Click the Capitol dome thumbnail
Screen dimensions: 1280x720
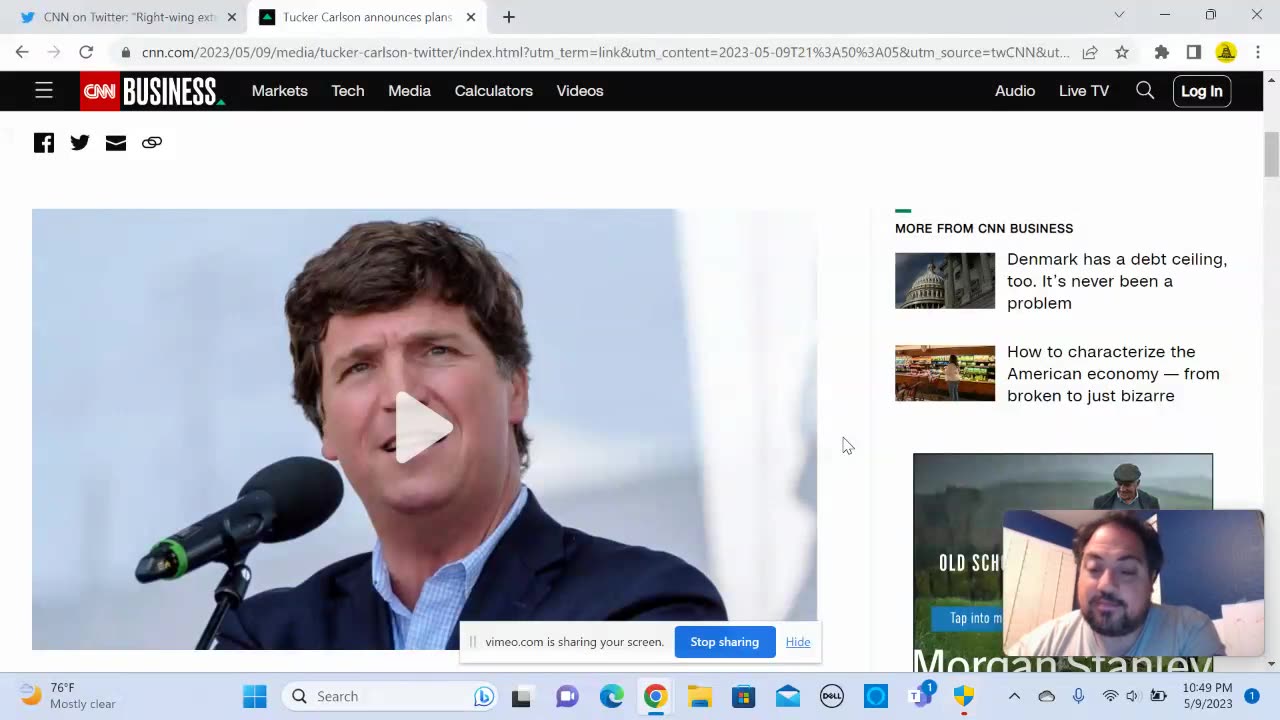coord(945,281)
